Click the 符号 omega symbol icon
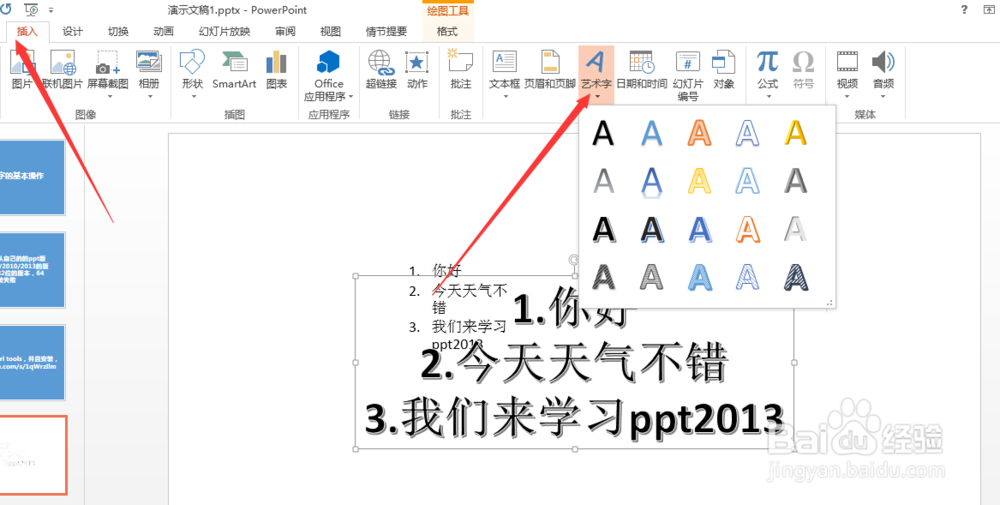This screenshot has height=505, width=1000. (803, 62)
